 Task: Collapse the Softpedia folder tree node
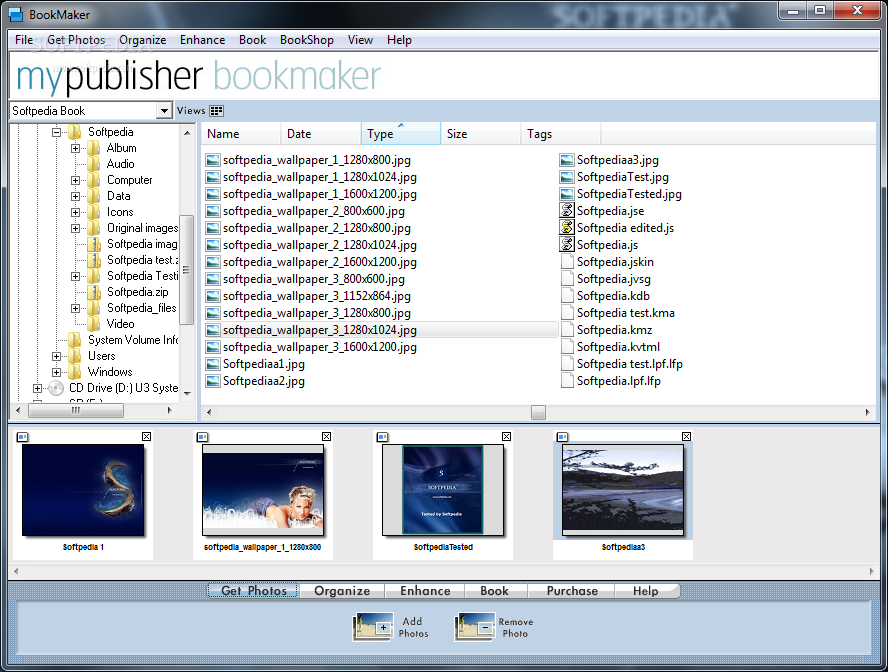click(x=56, y=132)
